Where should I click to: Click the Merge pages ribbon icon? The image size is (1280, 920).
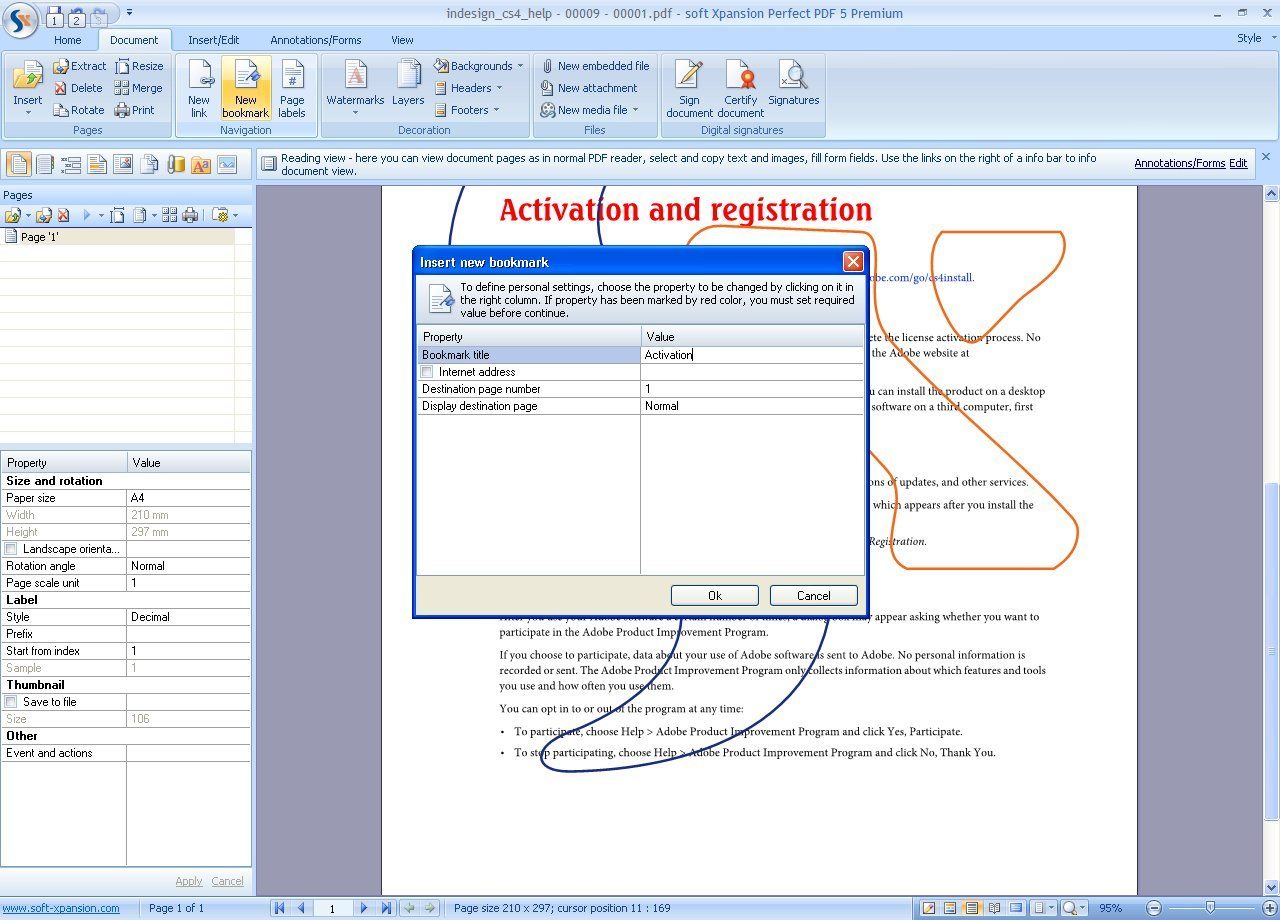pos(122,88)
